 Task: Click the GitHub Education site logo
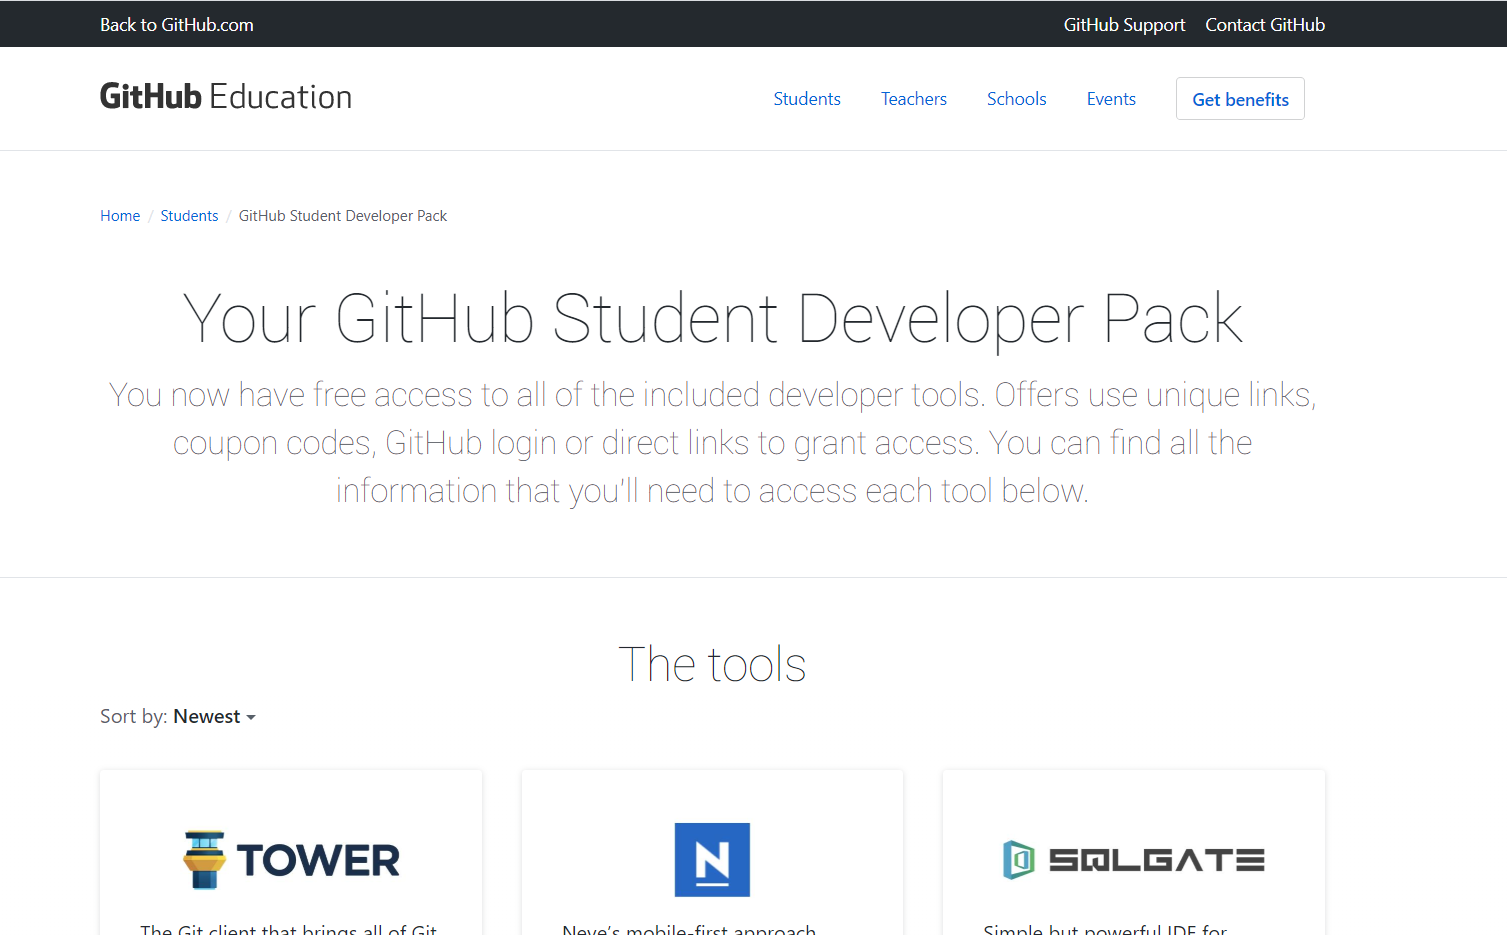pyautogui.click(x=226, y=97)
